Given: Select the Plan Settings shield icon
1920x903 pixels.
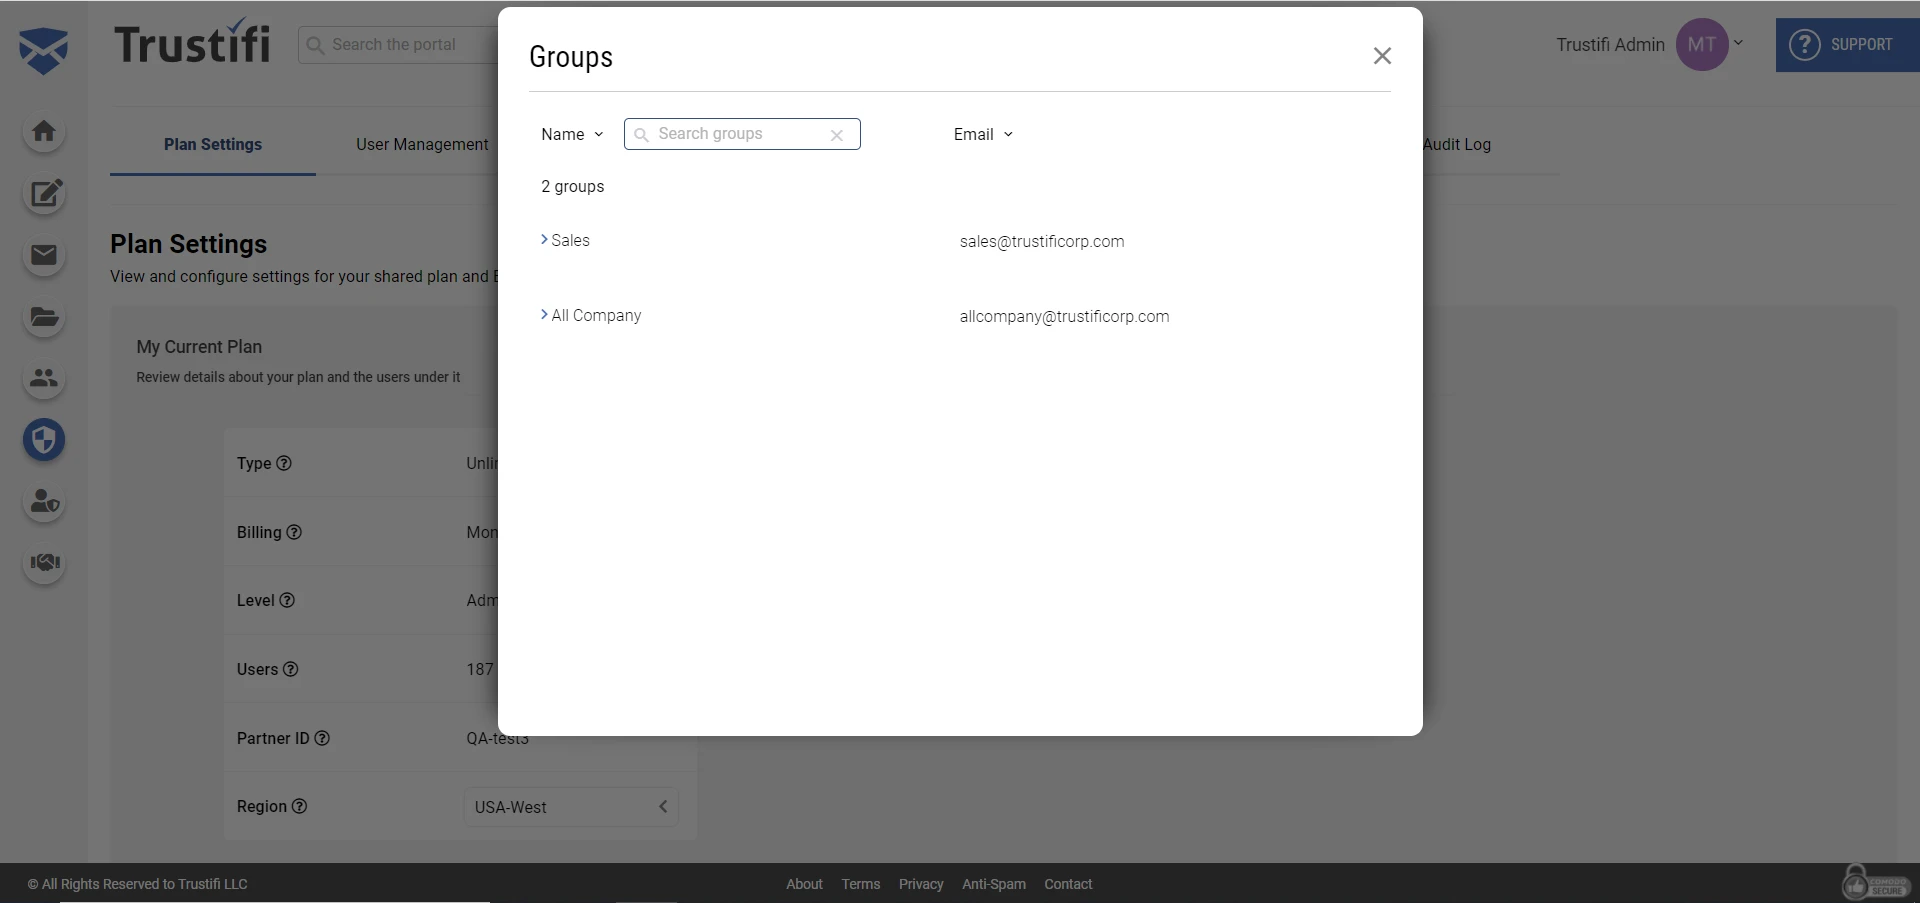Looking at the screenshot, I should click(x=44, y=440).
